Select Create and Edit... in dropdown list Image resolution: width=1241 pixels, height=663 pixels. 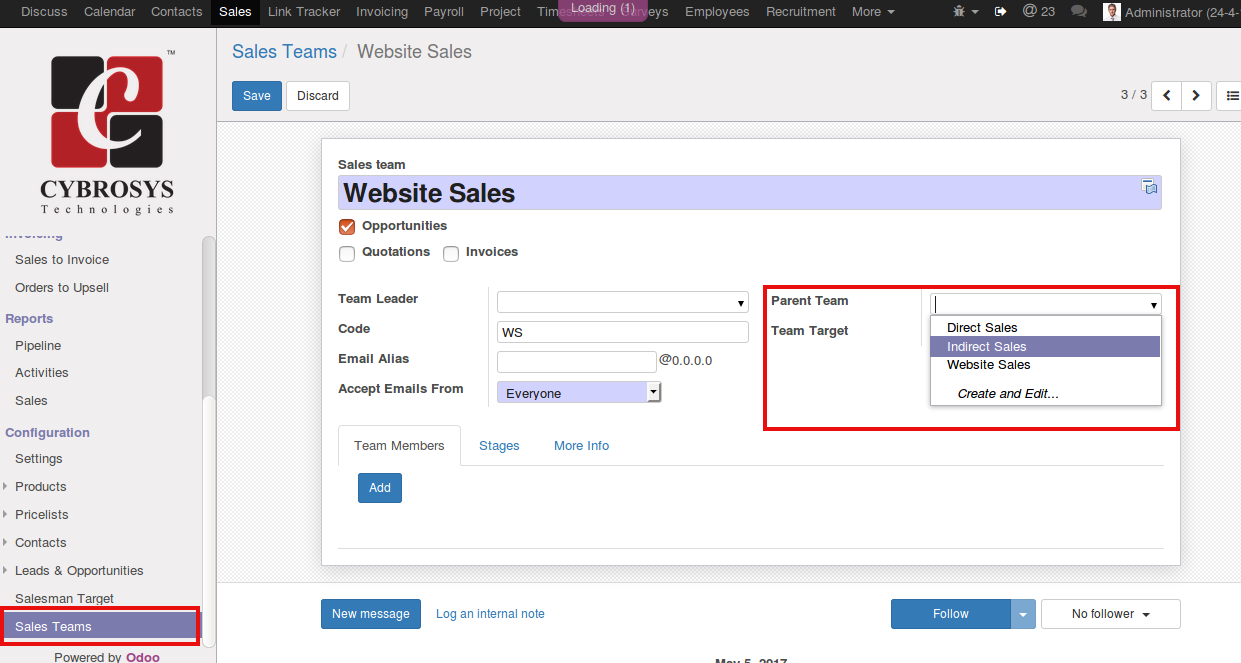tap(1045, 394)
